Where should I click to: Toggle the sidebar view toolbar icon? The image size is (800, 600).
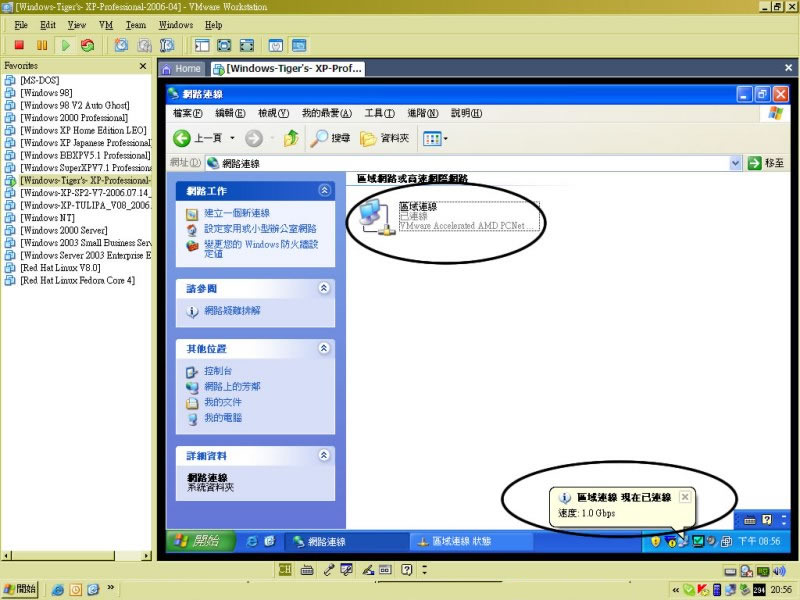click(202, 45)
